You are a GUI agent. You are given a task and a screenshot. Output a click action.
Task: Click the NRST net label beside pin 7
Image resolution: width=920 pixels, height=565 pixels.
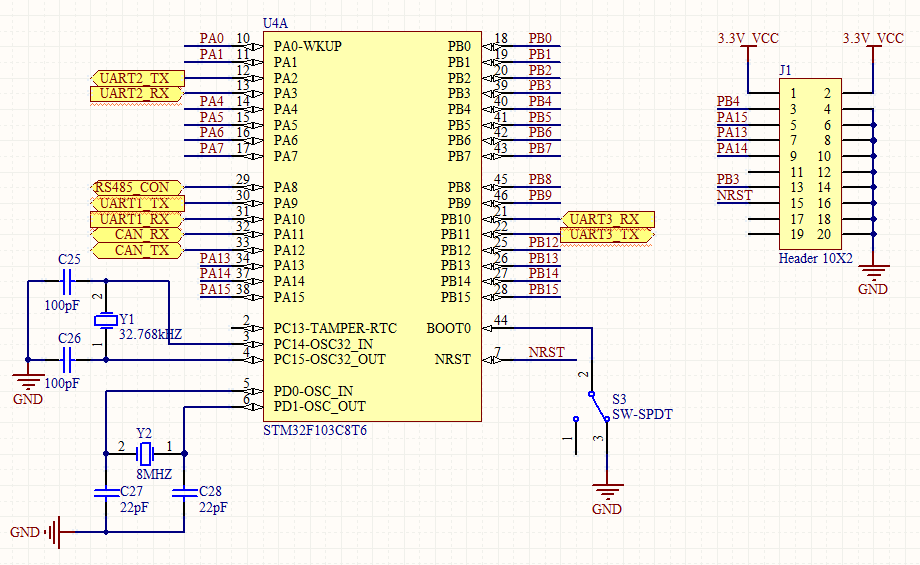pos(546,353)
